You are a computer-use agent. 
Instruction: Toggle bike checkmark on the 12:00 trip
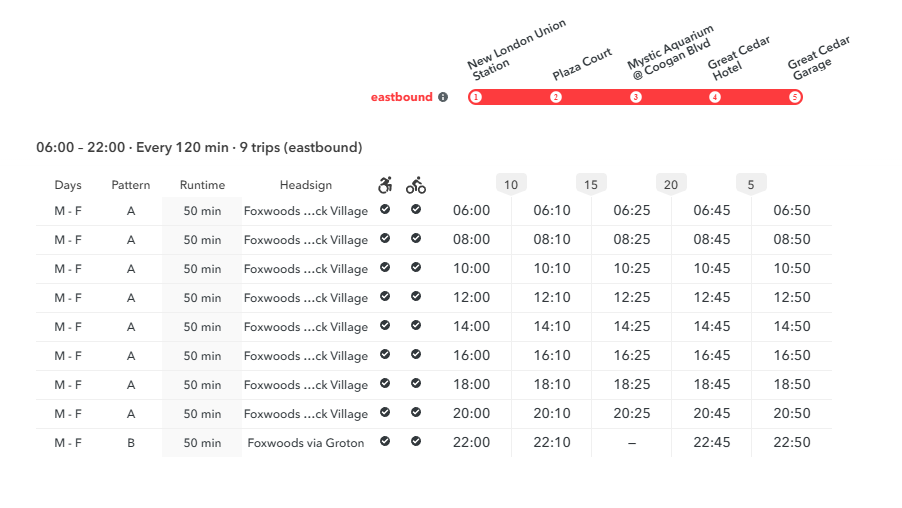coord(416,296)
